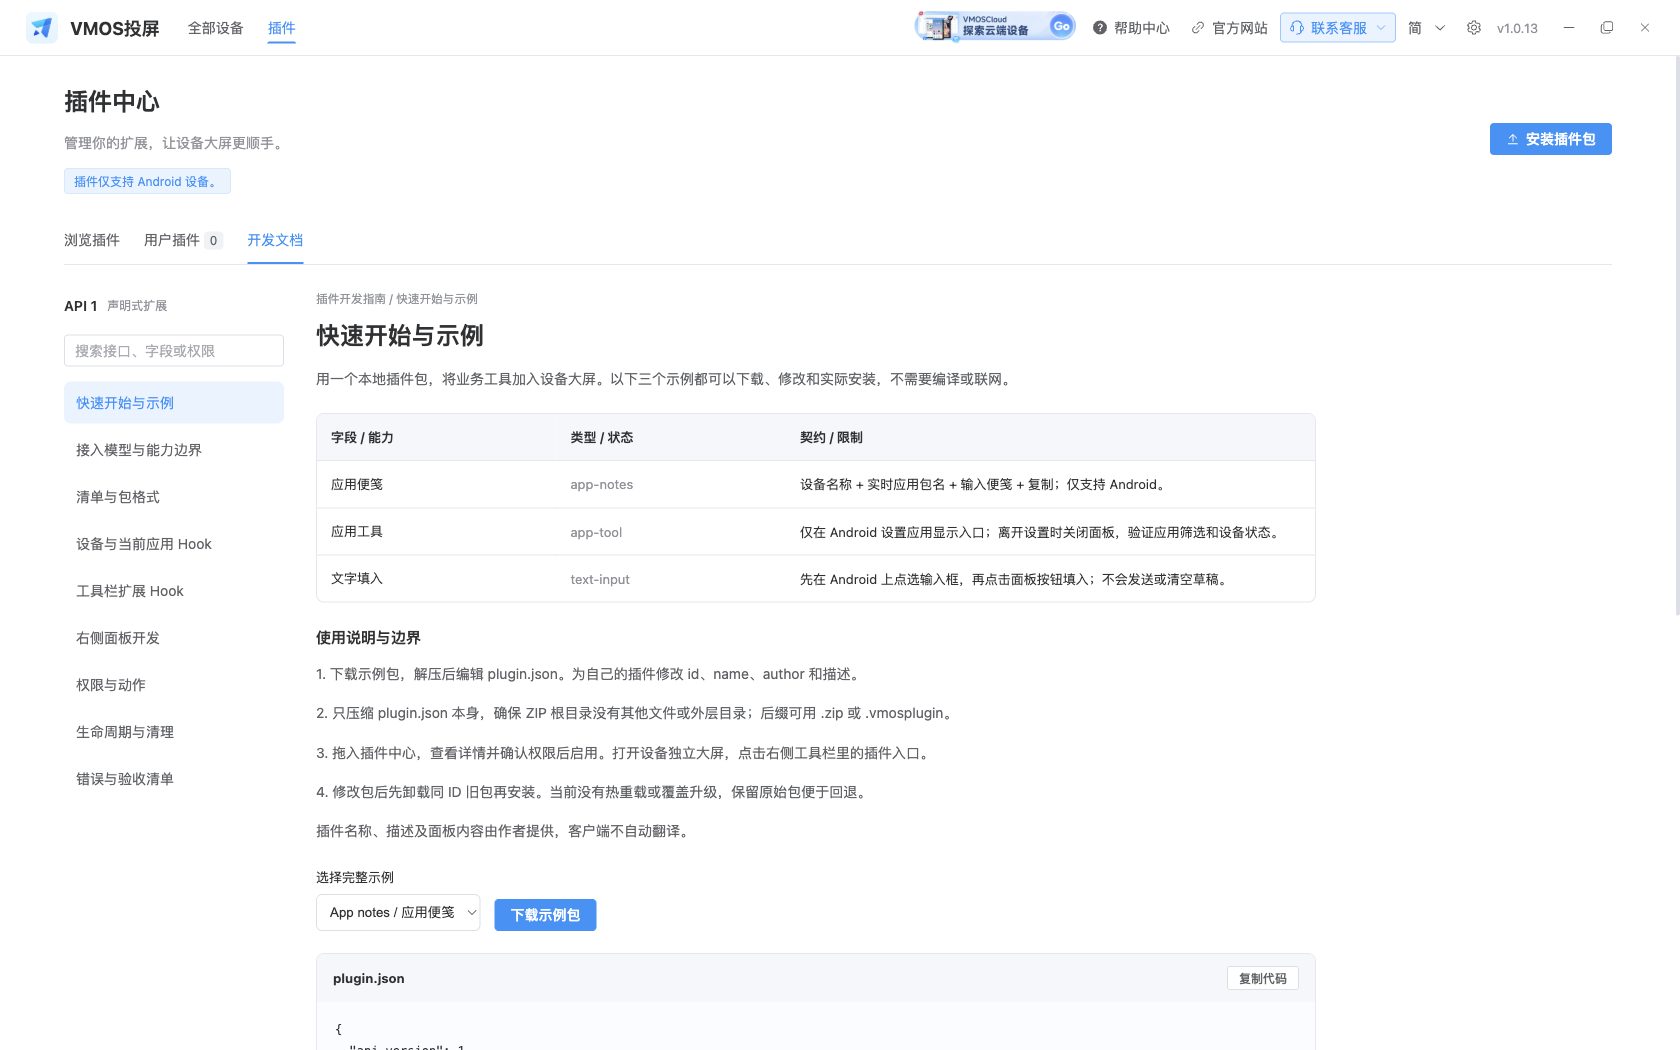1680x1050 pixels.
Task: Click table cell text-input
Action: coord(600,579)
